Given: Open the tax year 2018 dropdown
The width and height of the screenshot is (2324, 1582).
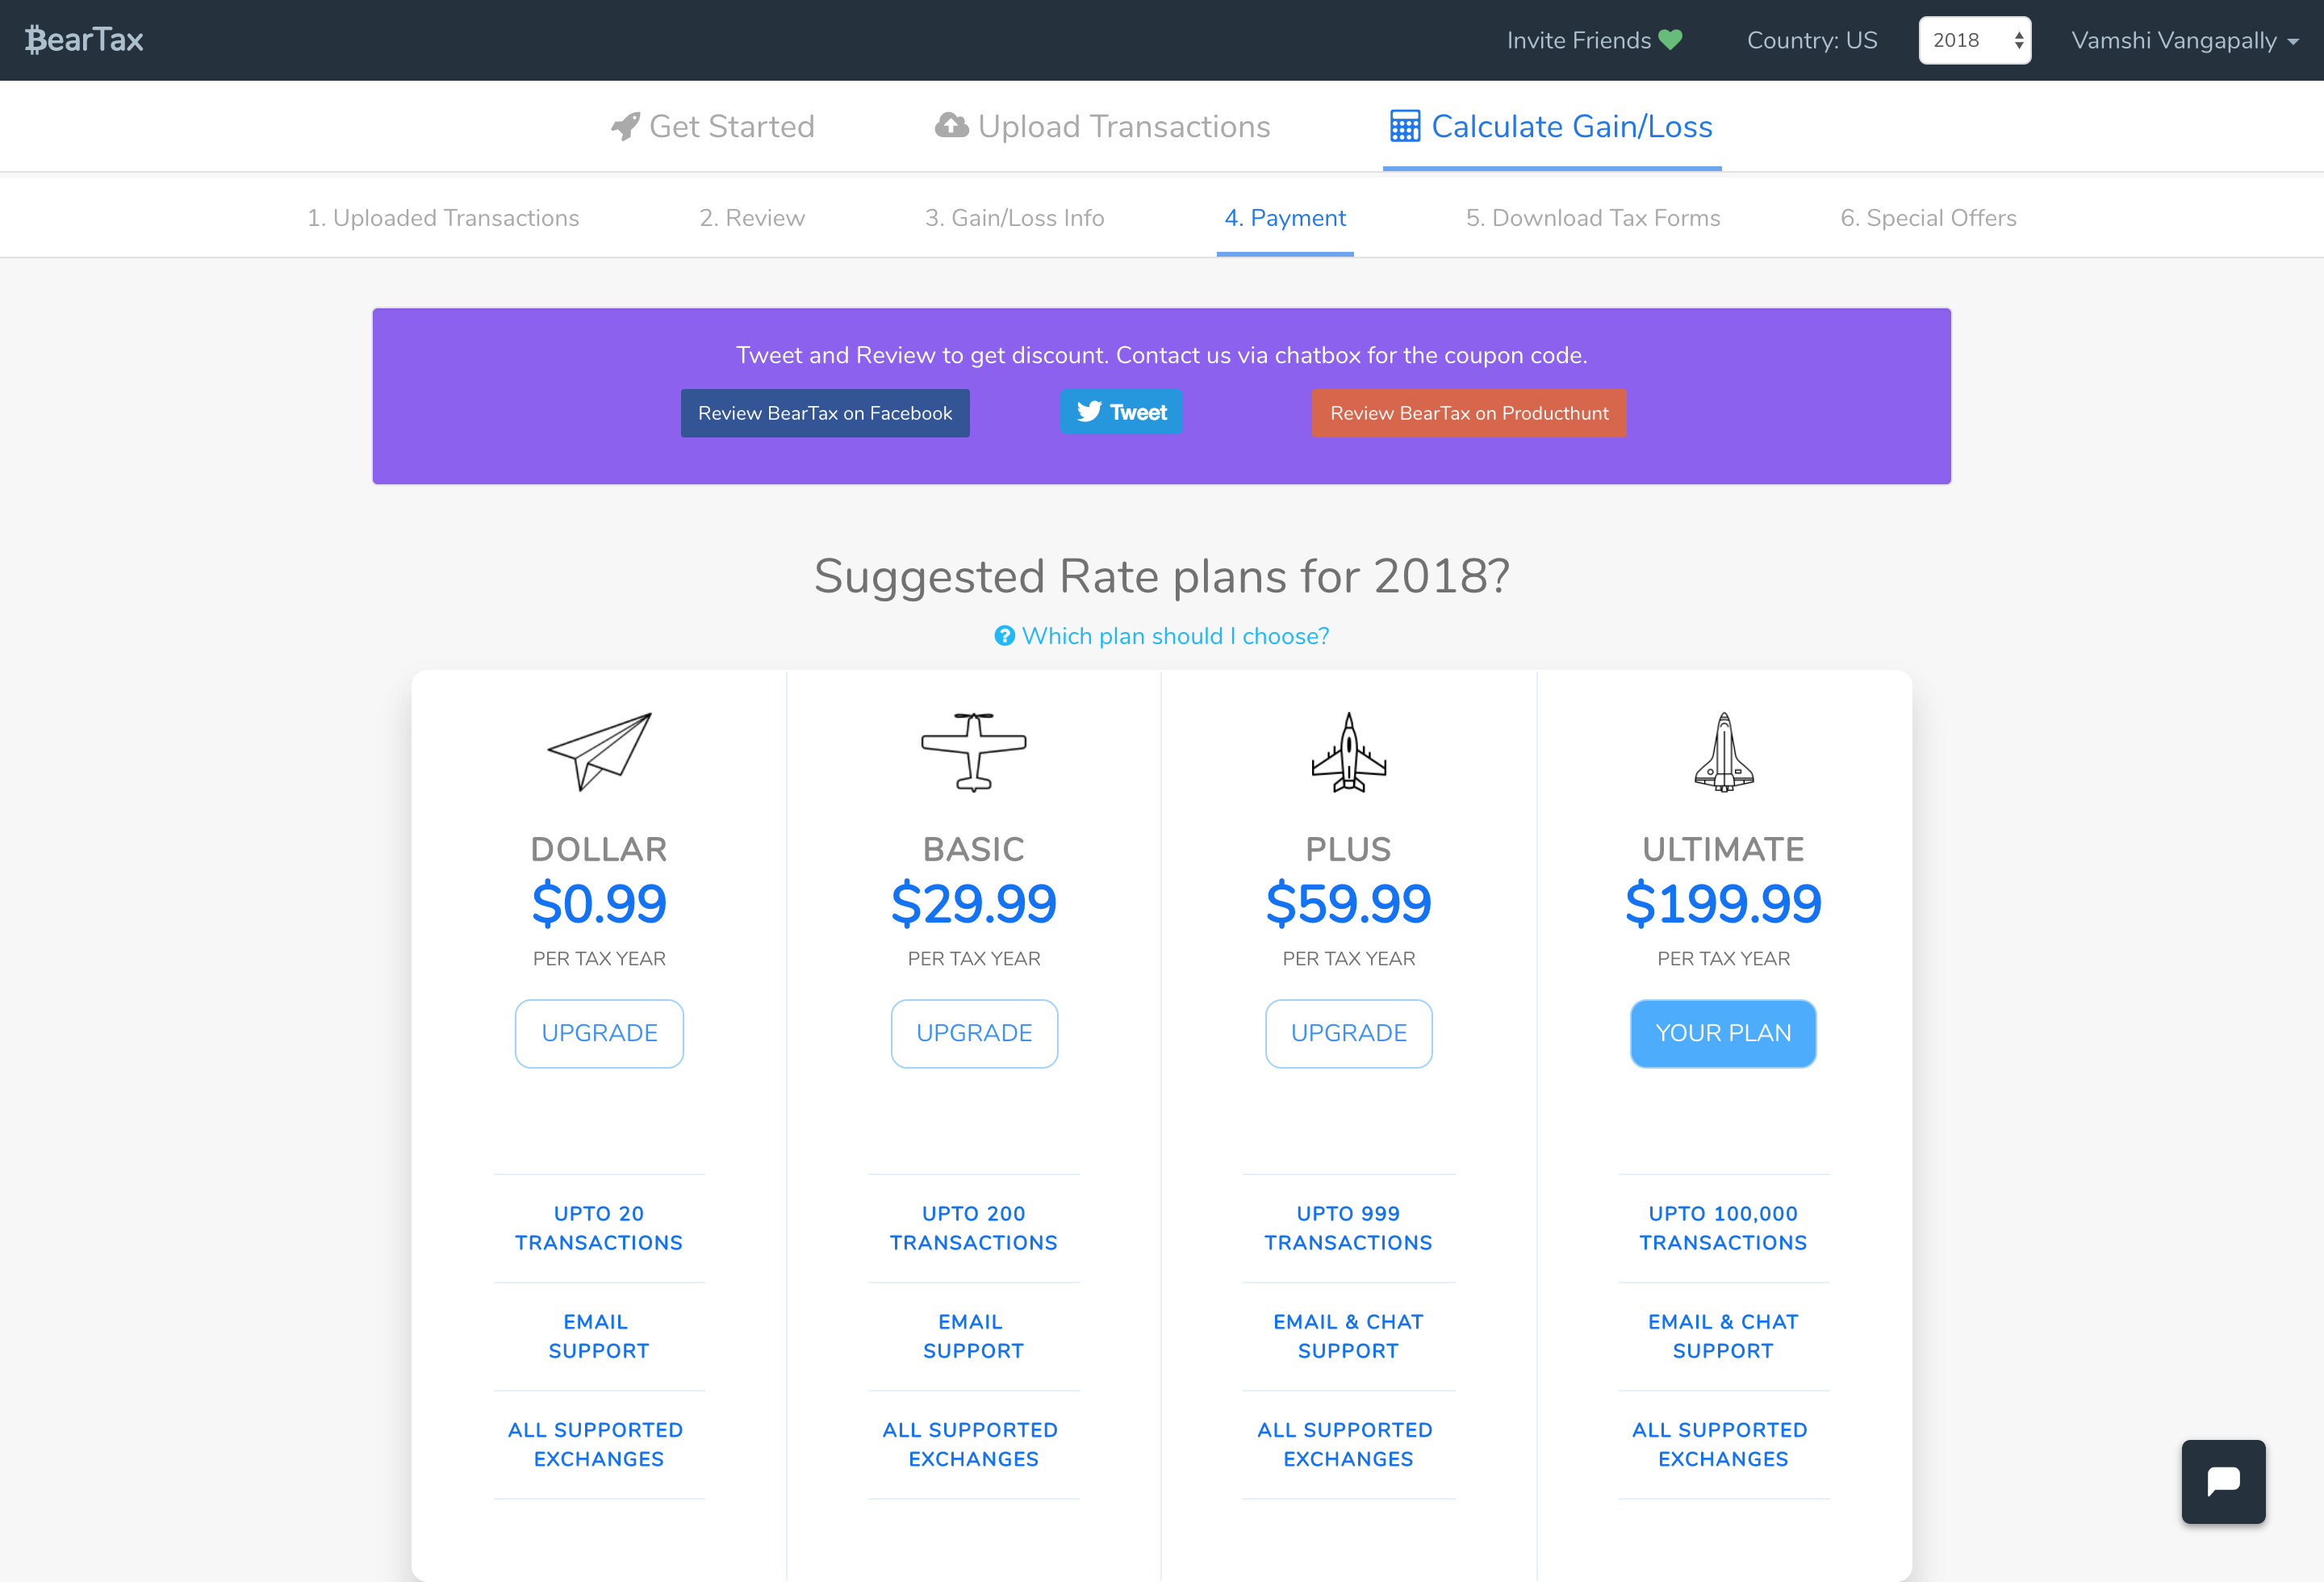Looking at the screenshot, I should 1974,40.
